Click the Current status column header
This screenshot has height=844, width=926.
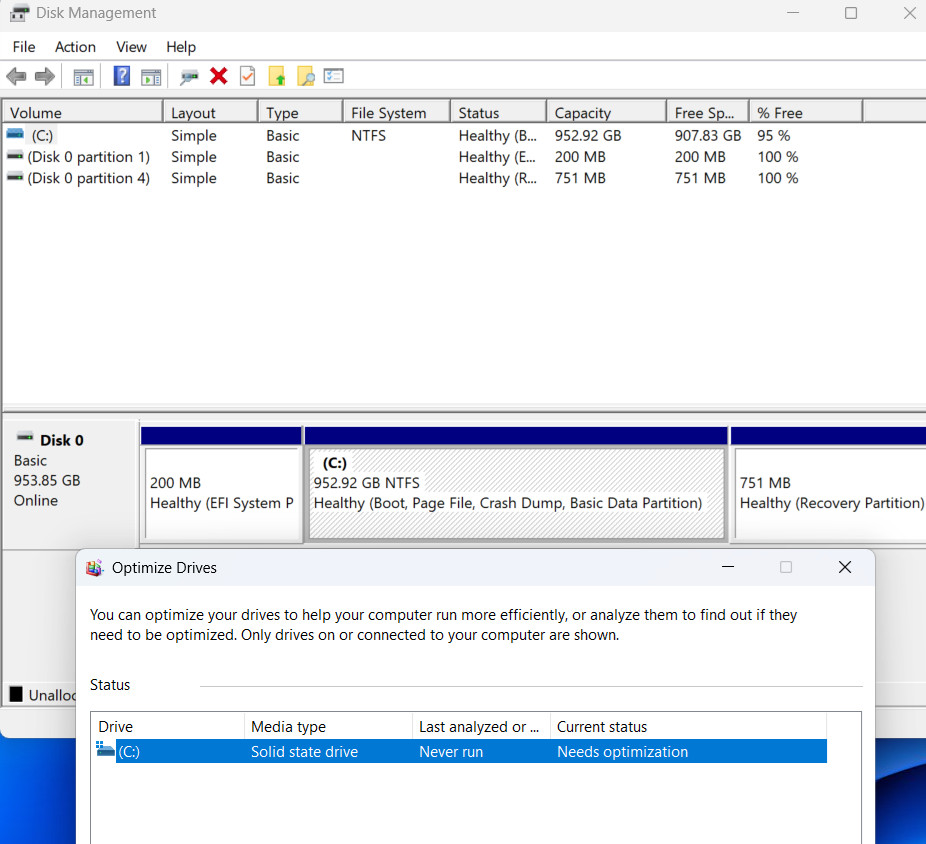tap(688, 726)
